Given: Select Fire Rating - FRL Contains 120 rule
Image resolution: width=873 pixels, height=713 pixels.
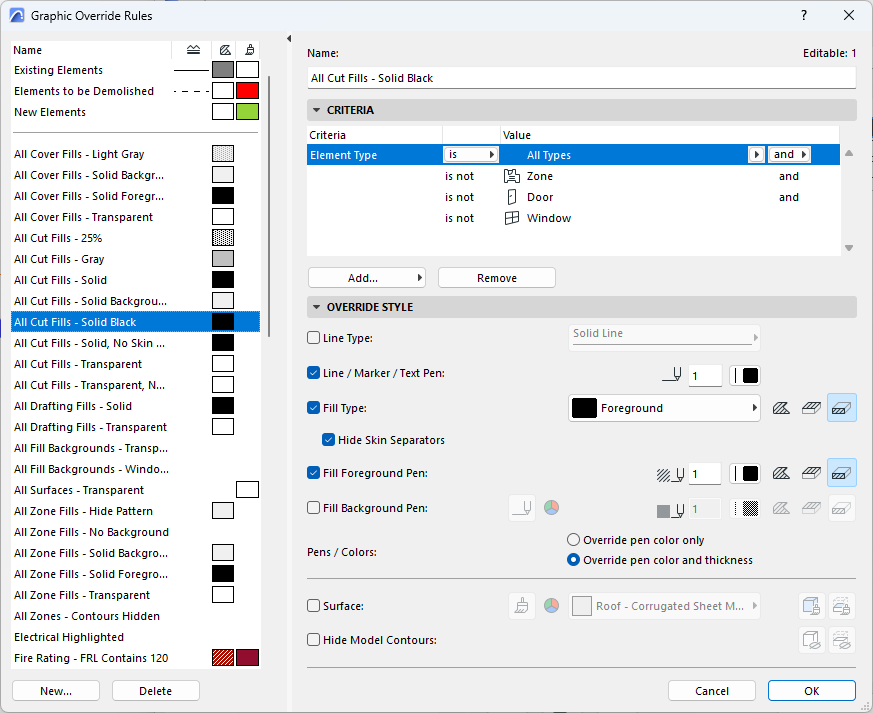Looking at the screenshot, I should pyautogui.click(x=91, y=658).
